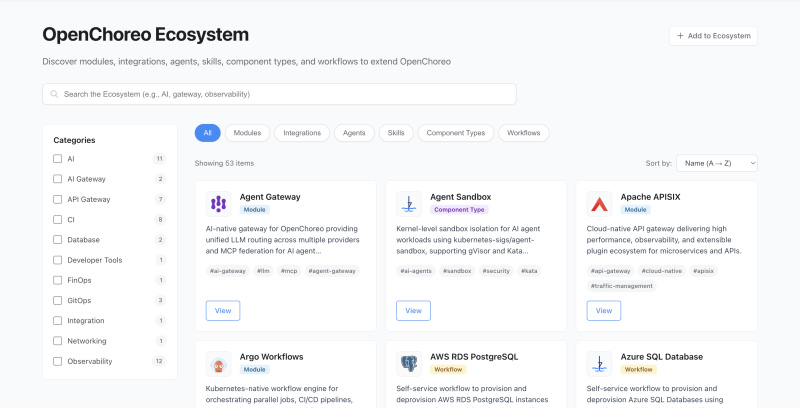This screenshot has height=408, width=800.
Task: Click the AWS RDS PostgreSQL card title
Action: (474, 357)
